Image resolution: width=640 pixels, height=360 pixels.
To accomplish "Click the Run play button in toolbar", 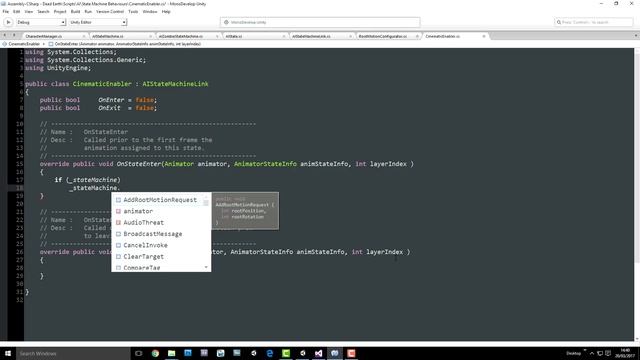I will pos(8,22).
